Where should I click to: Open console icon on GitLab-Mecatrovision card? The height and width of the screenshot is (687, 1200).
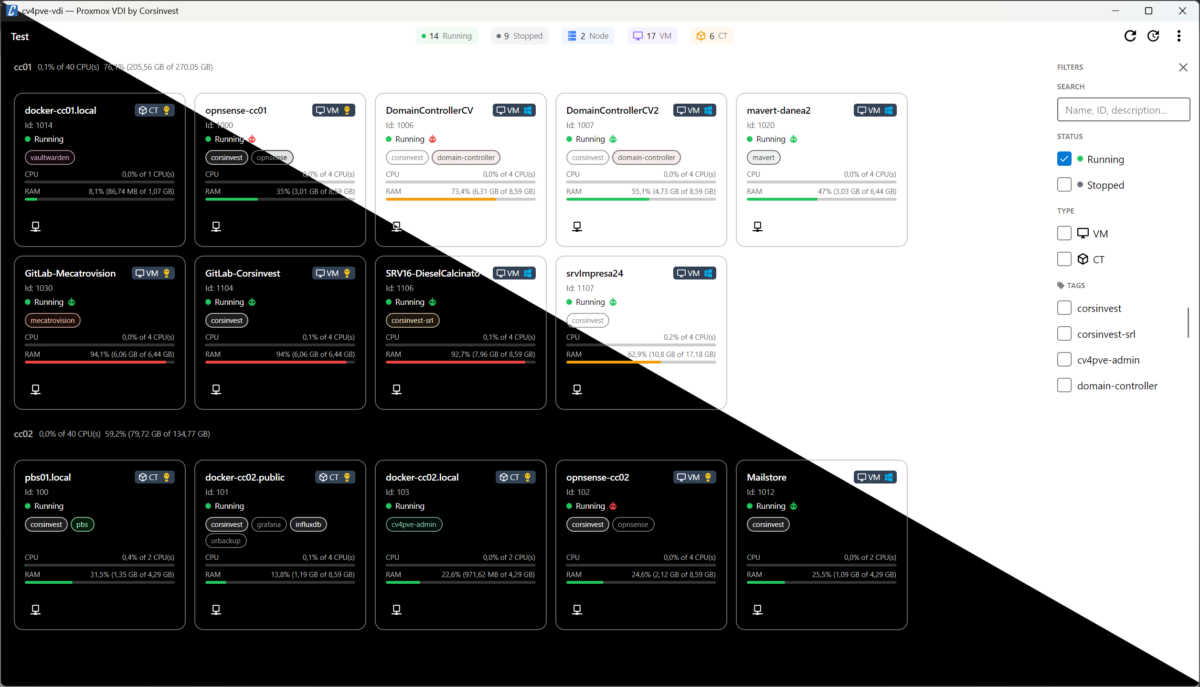point(35,389)
